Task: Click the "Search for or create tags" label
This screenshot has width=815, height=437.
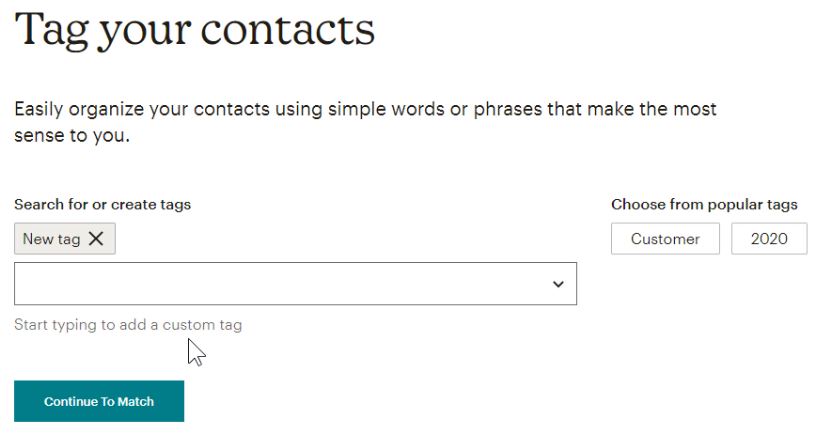Action: coord(102,204)
